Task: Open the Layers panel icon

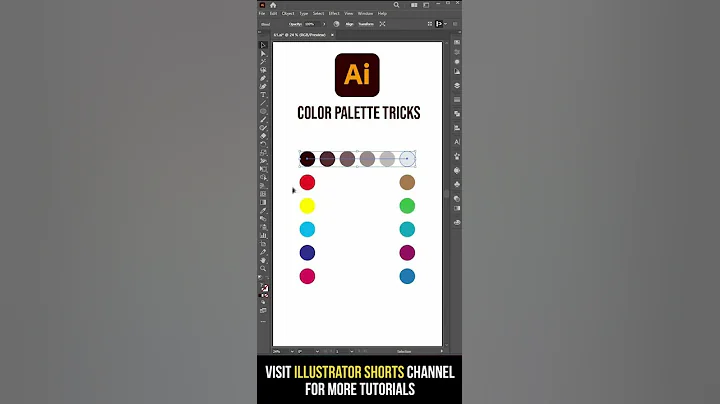Action: click(457, 85)
